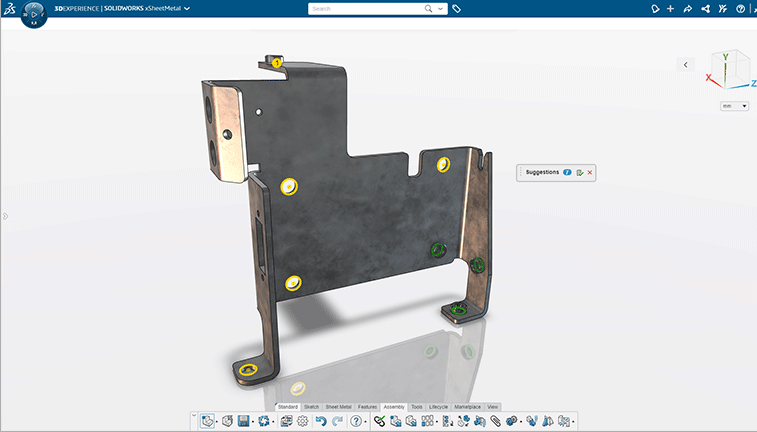Image resolution: width=757 pixels, height=432 pixels.
Task: Click the Save icon in bottom toolbar
Action: pyautogui.click(x=243, y=422)
